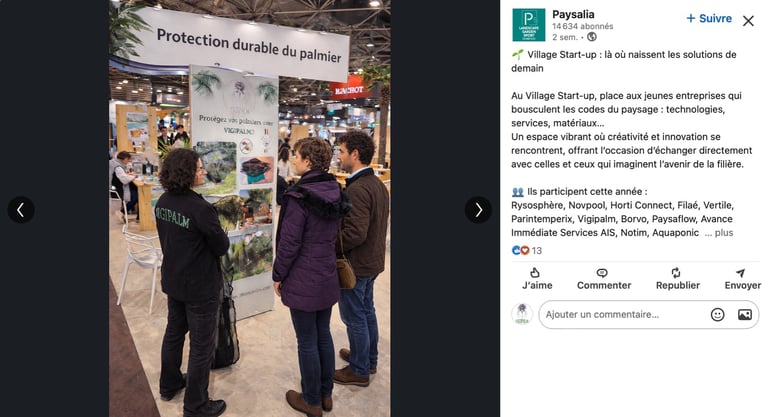The image size is (768, 417).
Task: Click the Envoyer paper plane icon
Action: click(x=741, y=272)
